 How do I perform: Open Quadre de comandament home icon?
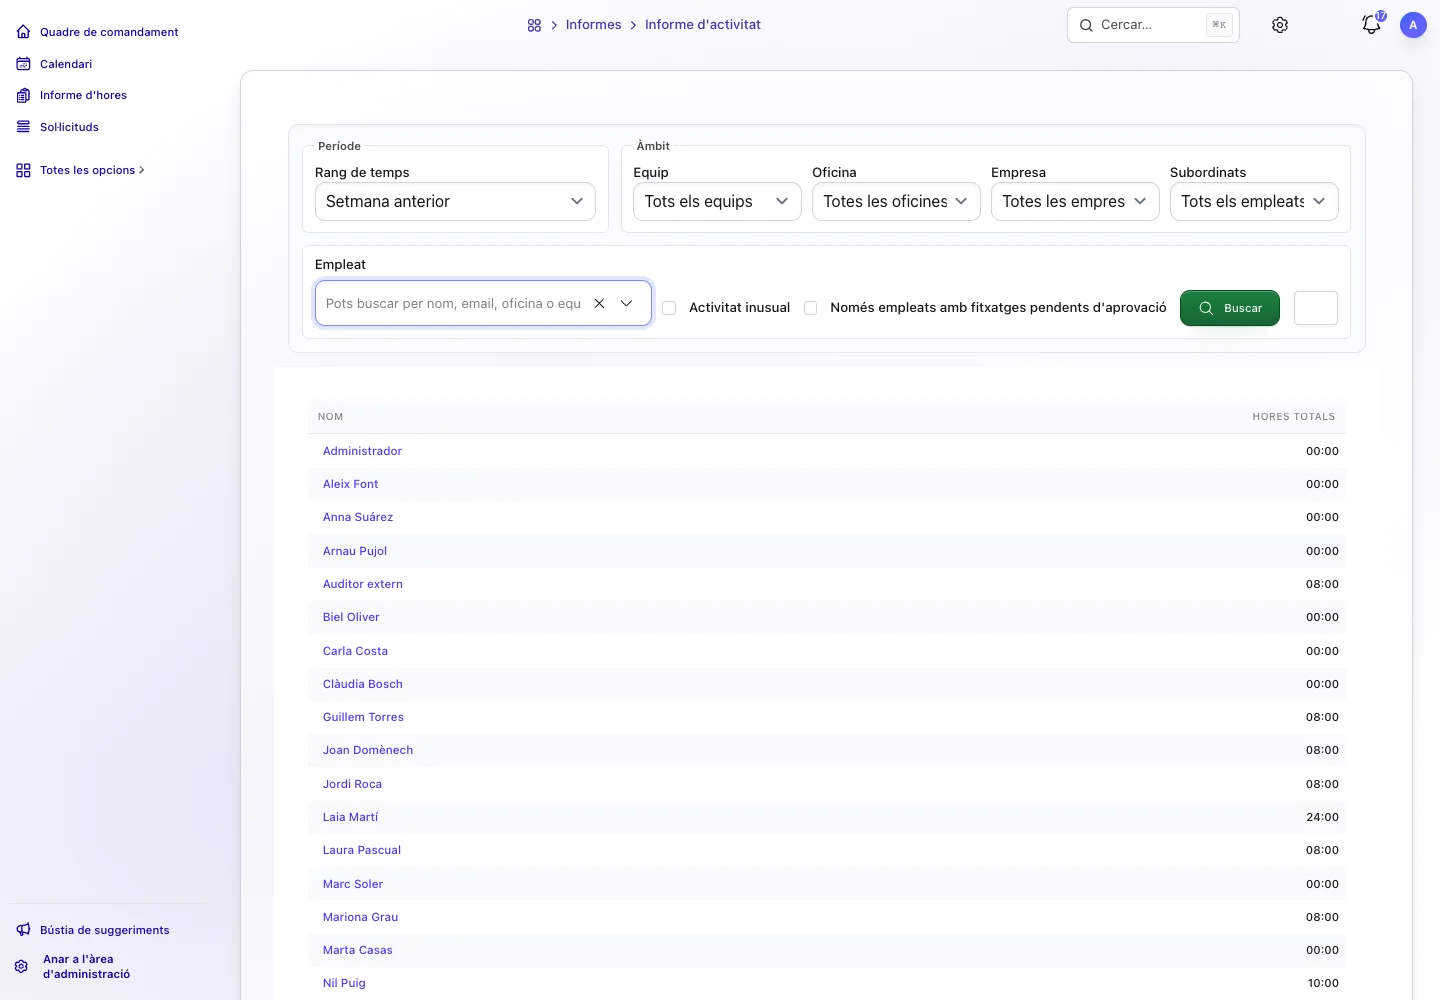[x=23, y=32]
